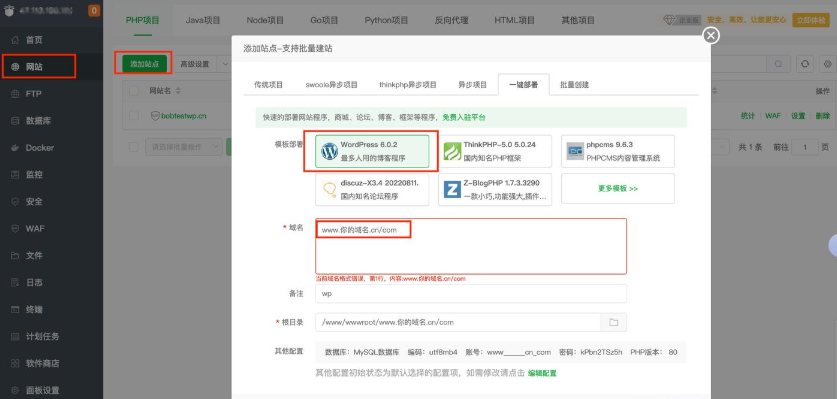Viewport: 837px width, 399px height.
Task: Open folder browser for root directory
Action: [614, 322]
